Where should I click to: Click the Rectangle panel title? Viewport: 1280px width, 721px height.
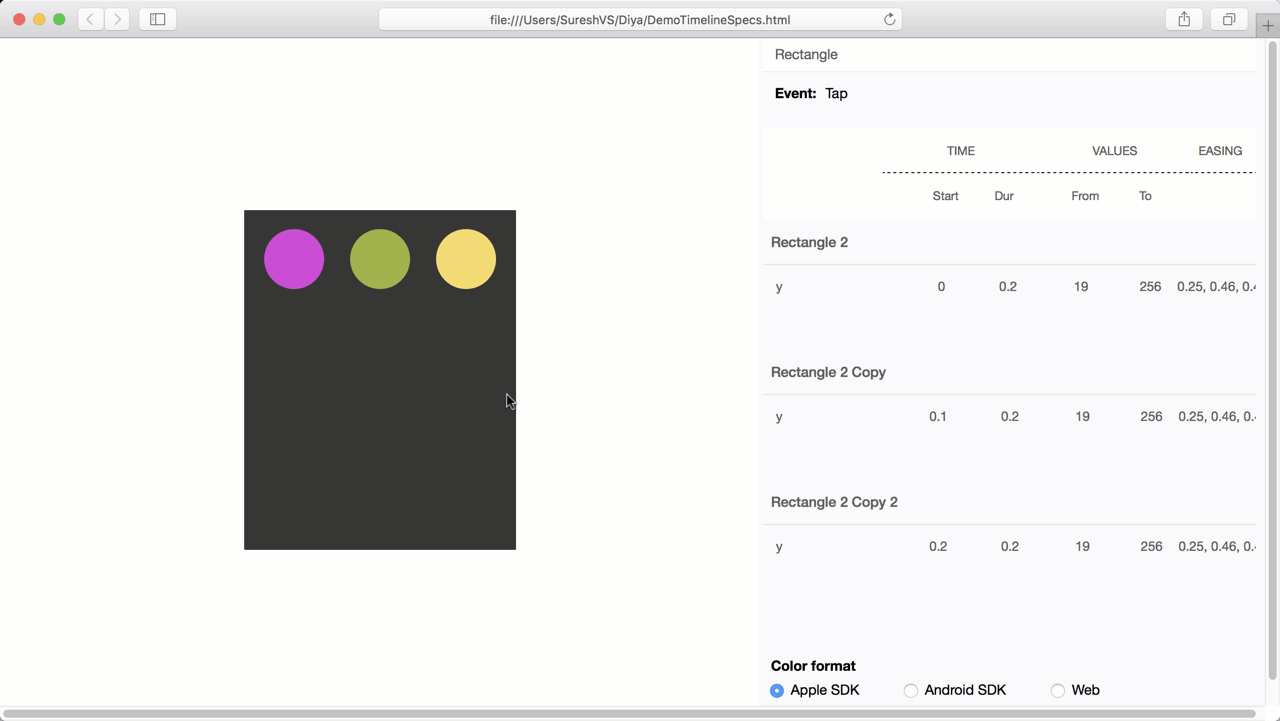point(806,54)
